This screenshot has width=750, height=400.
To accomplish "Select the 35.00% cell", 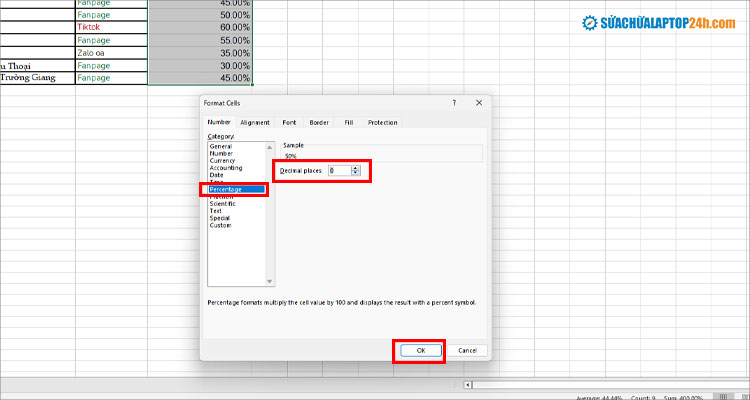I will point(200,53).
